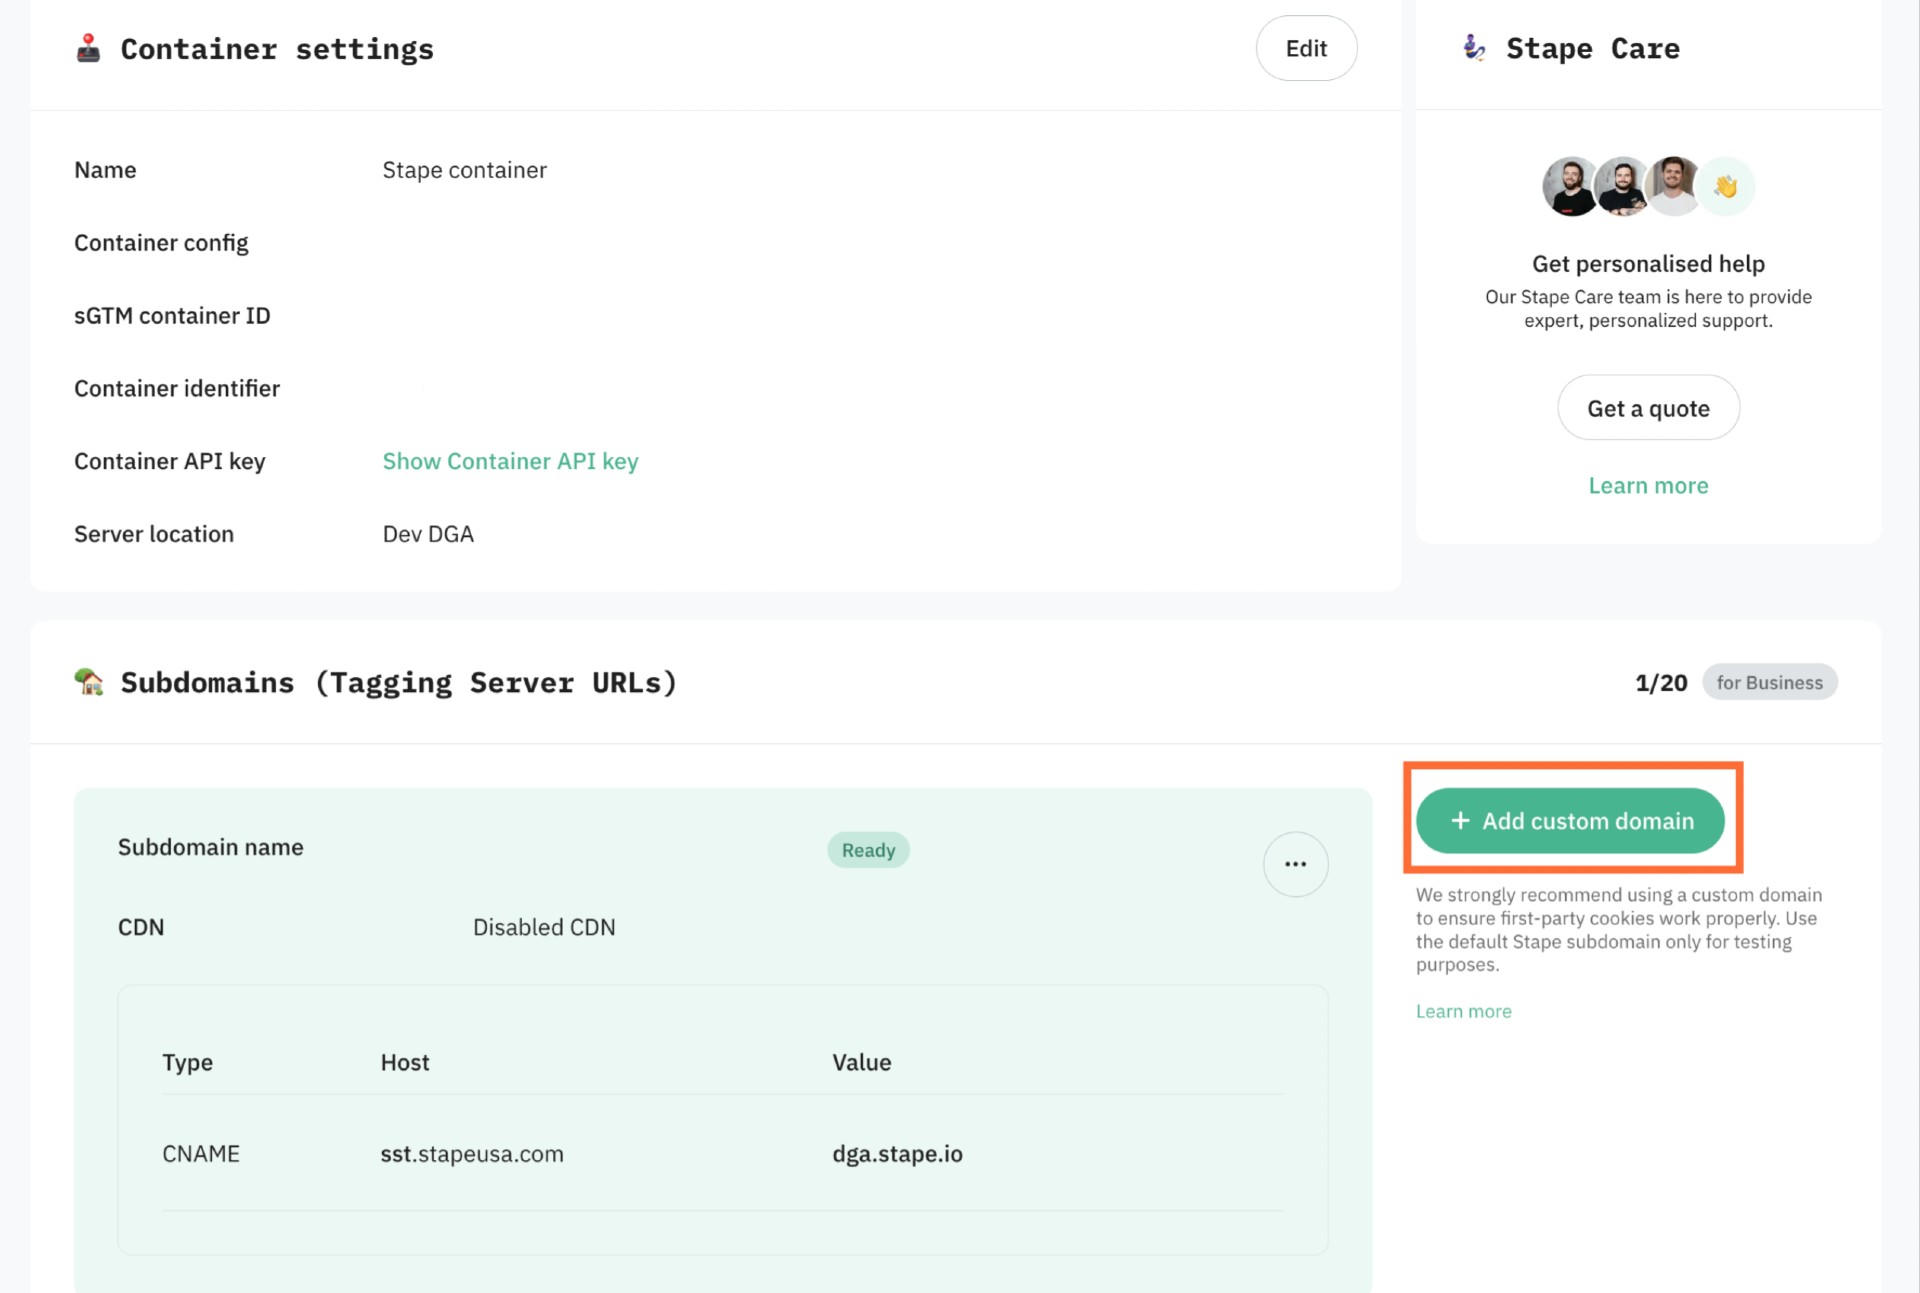This screenshot has width=1920, height=1293.
Task: Click the Container identifier label
Action: pos(177,388)
